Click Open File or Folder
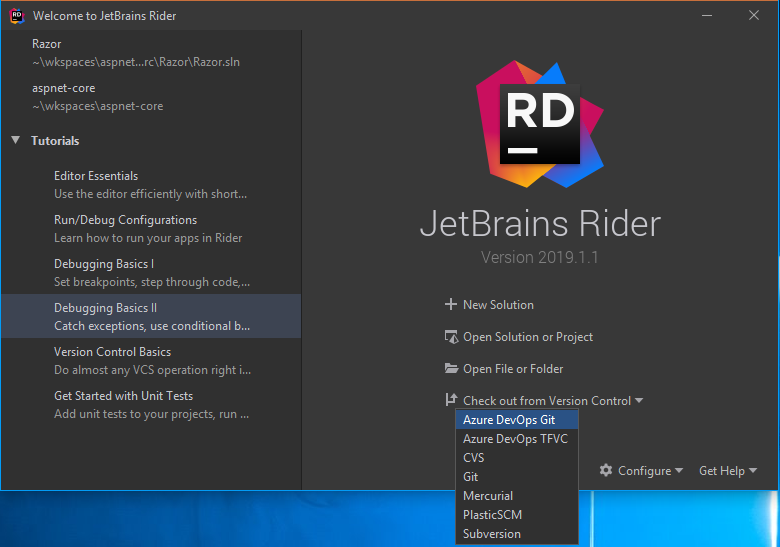Viewport: 780px width, 547px height. (x=513, y=369)
